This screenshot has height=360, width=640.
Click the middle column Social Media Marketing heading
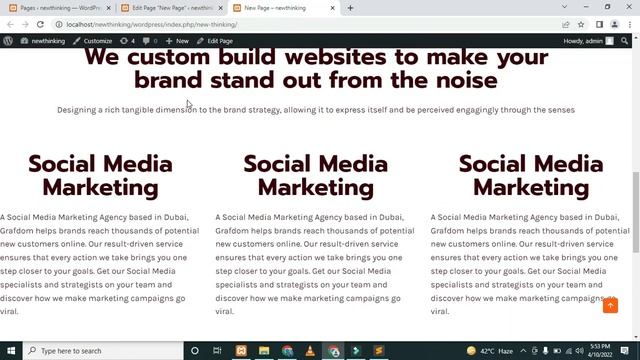click(316, 176)
